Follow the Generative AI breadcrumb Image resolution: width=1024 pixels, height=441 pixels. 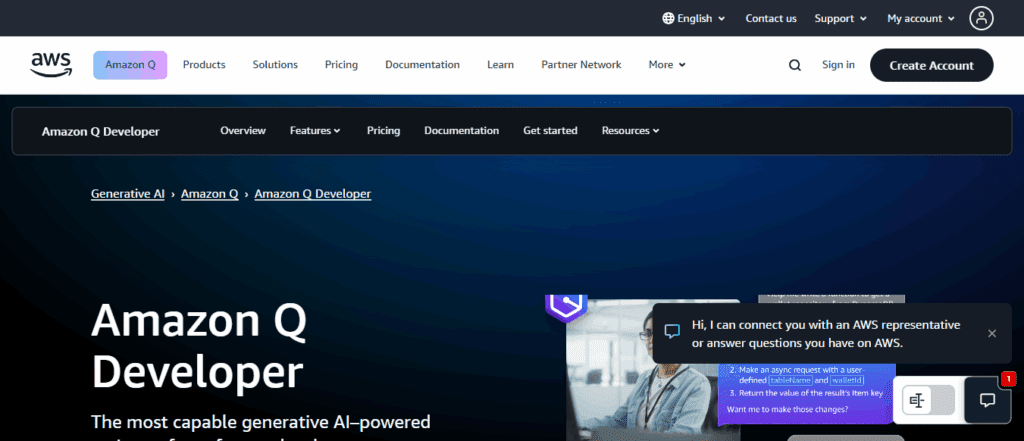tap(127, 194)
